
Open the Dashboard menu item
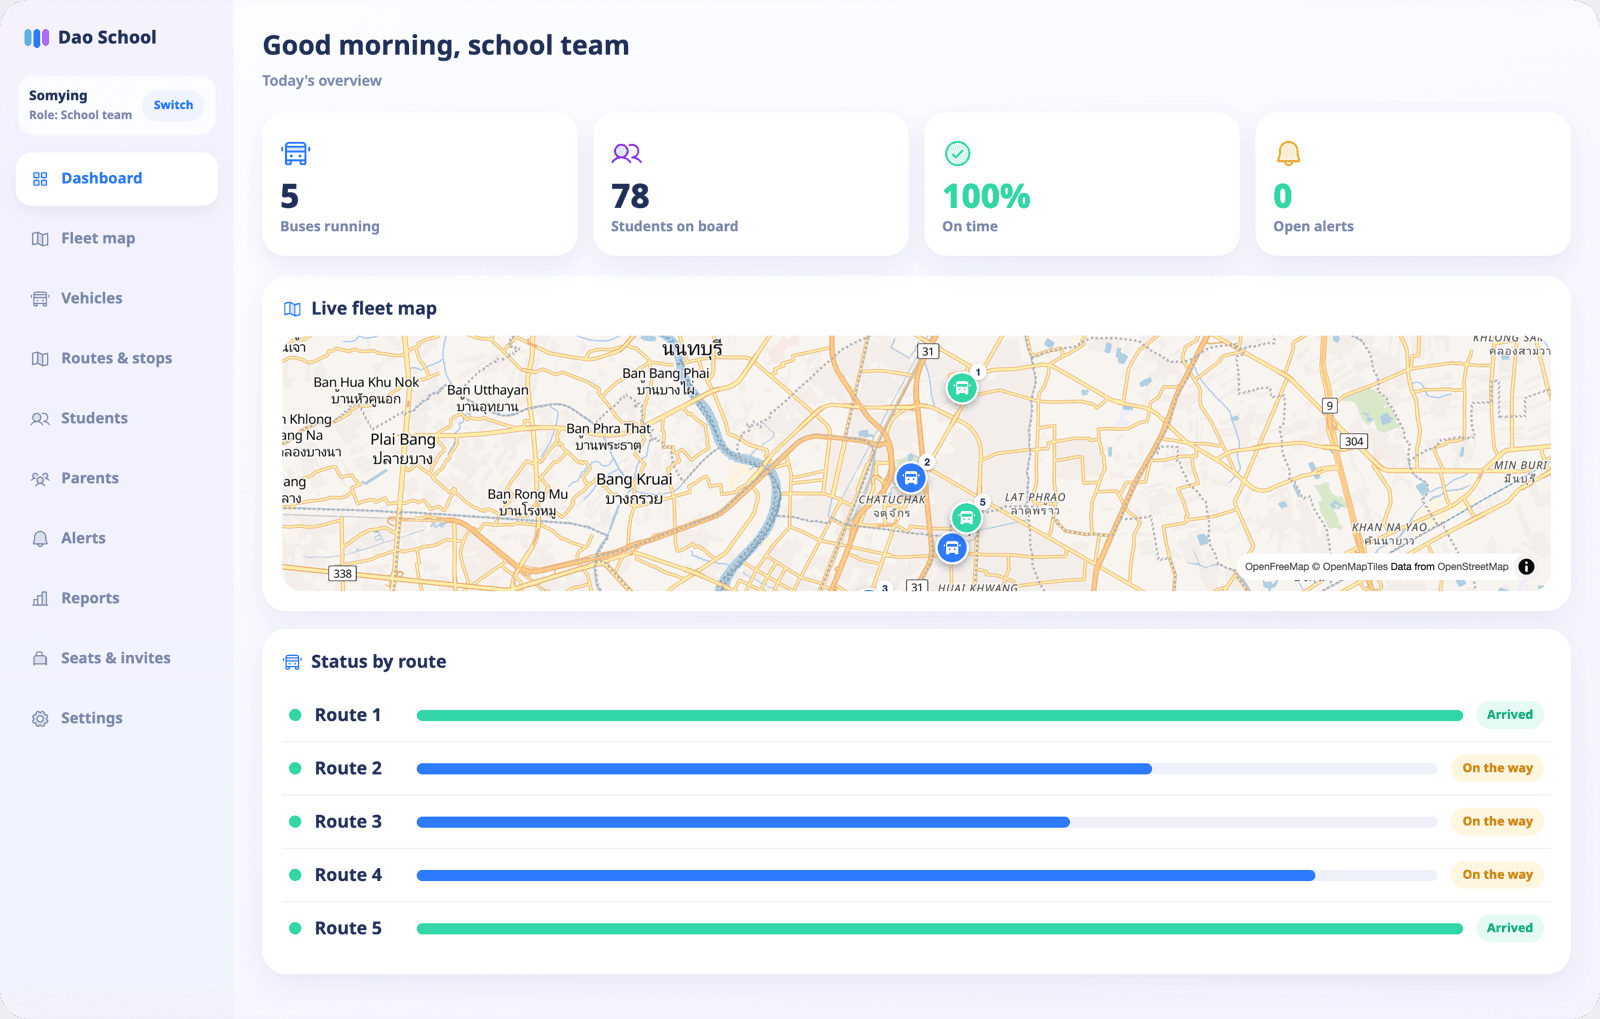coord(117,179)
